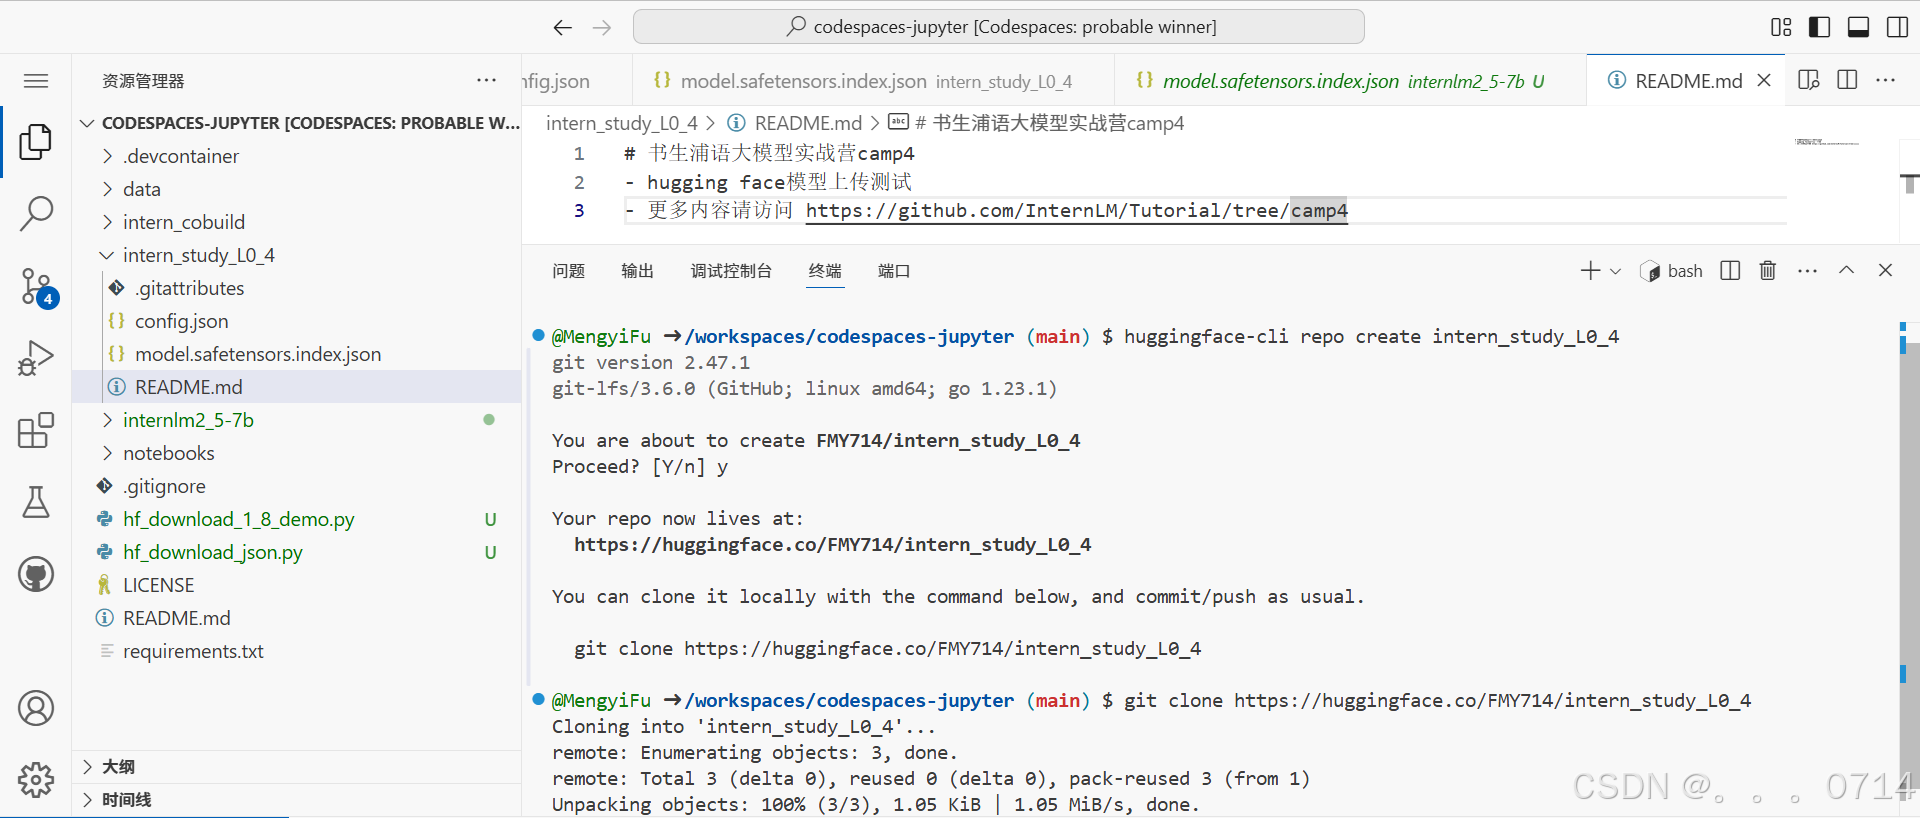Image resolution: width=1920 pixels, height=818 pixels.
Task: Go back in navigation history
Action: (563, 27)
